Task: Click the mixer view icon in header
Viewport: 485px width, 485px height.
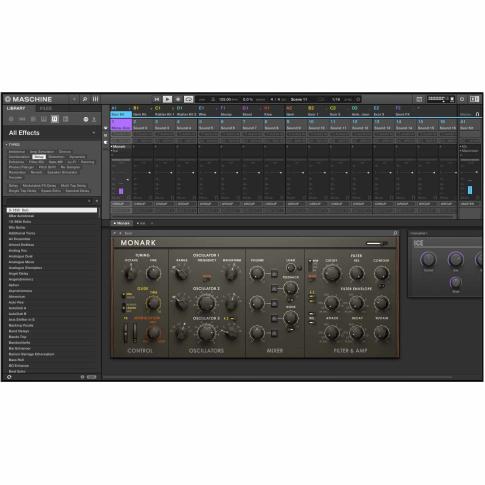Action: point(95,99)
